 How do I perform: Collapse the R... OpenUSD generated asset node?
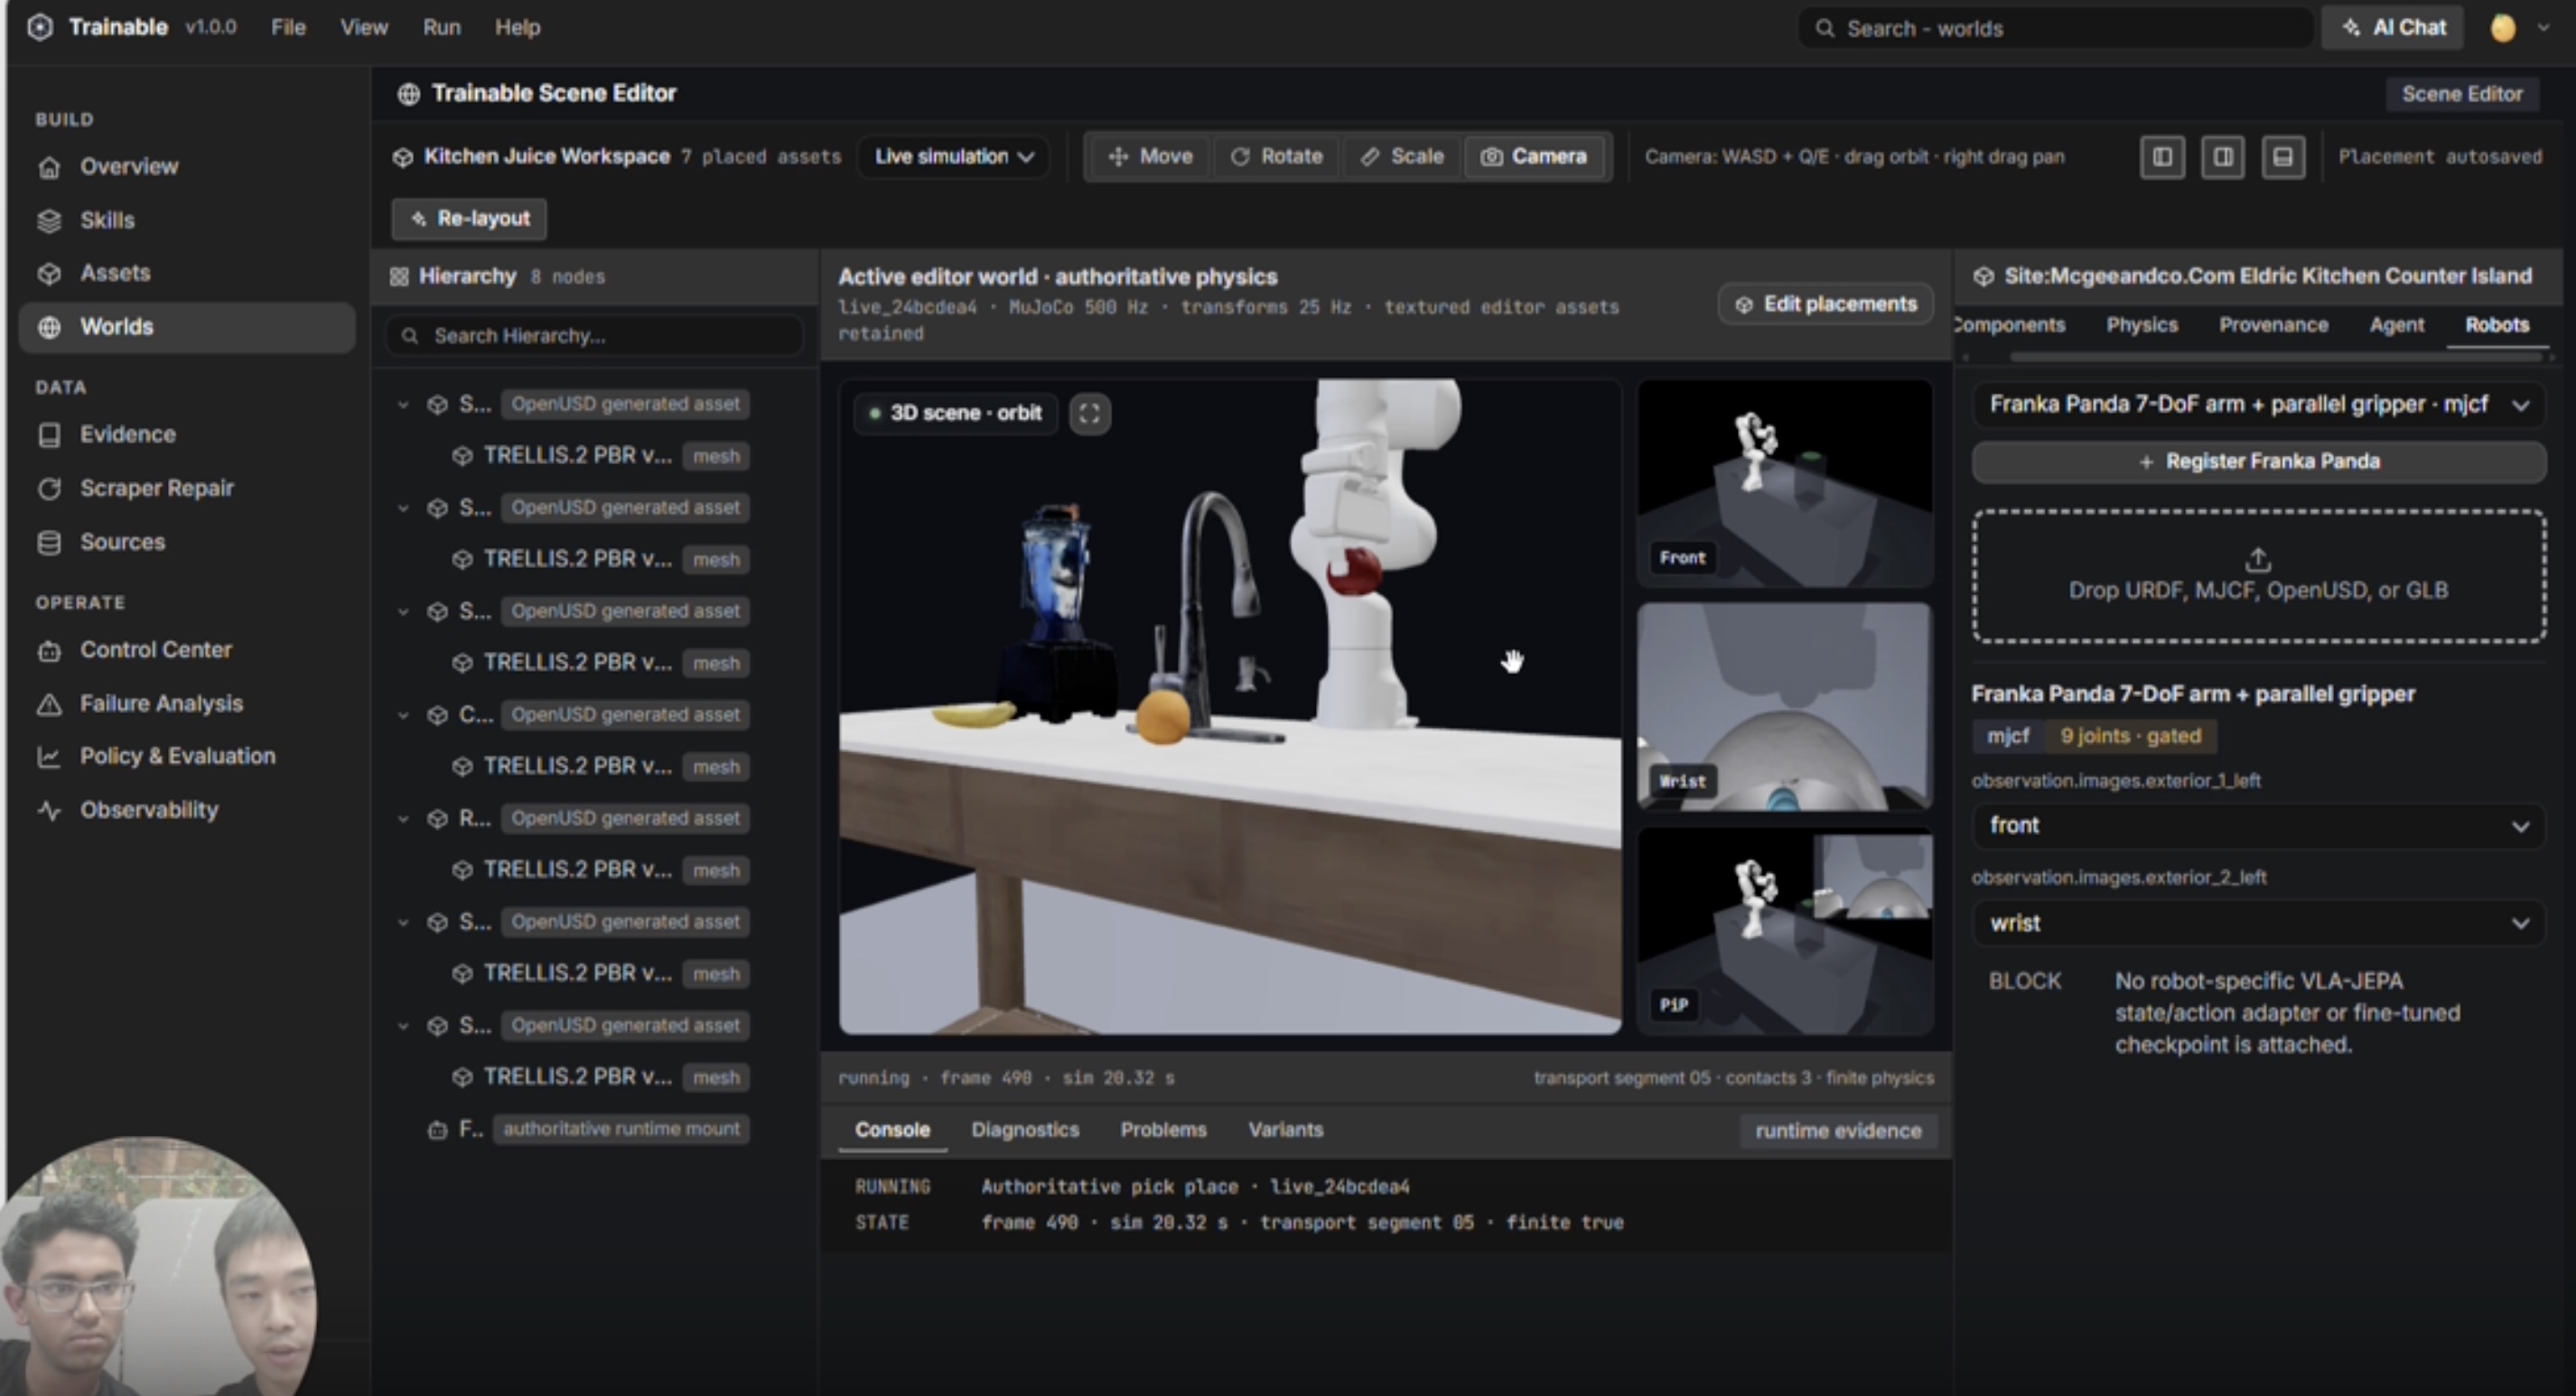[x=403, y=819]
